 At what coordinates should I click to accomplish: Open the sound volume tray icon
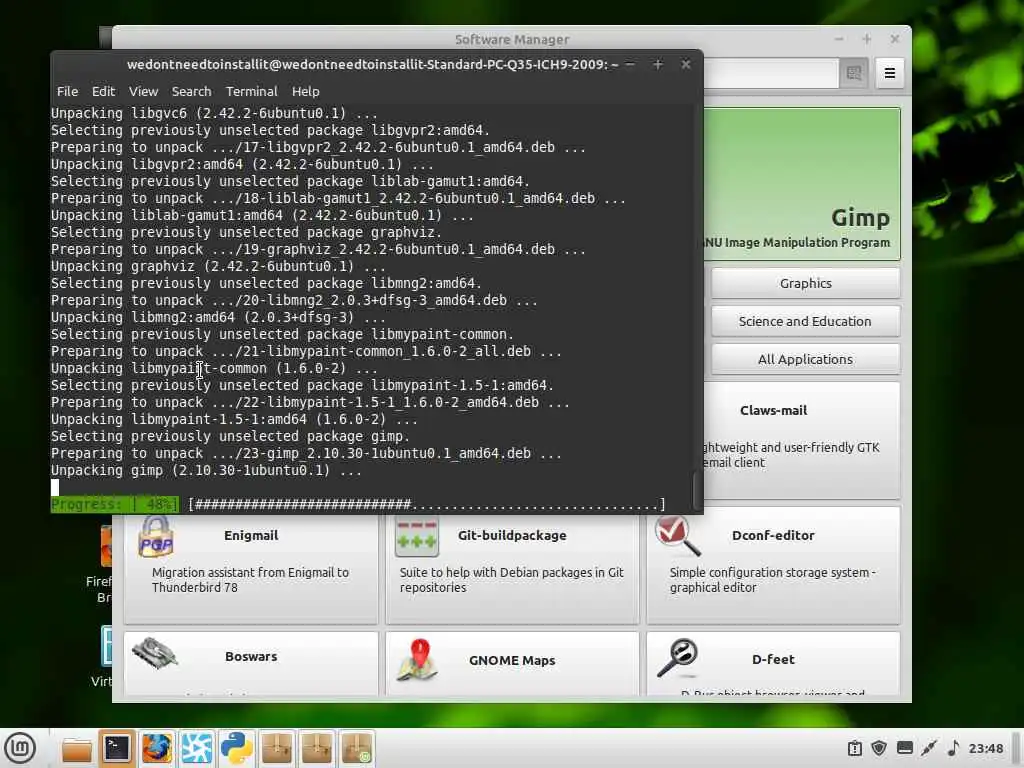[953, 748]
